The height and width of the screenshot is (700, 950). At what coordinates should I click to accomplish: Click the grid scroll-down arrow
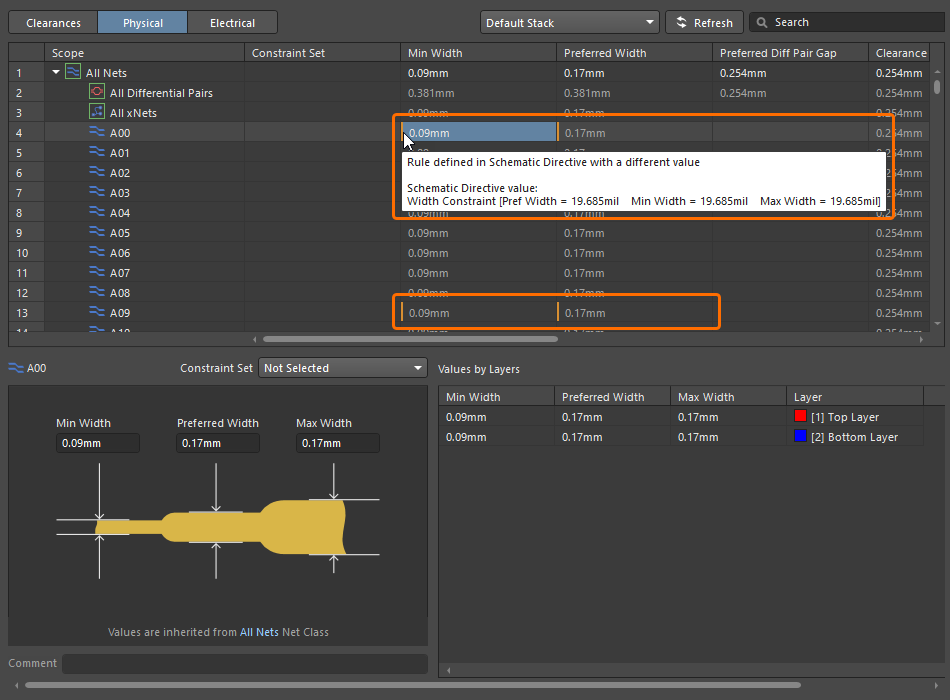[937, 324]
